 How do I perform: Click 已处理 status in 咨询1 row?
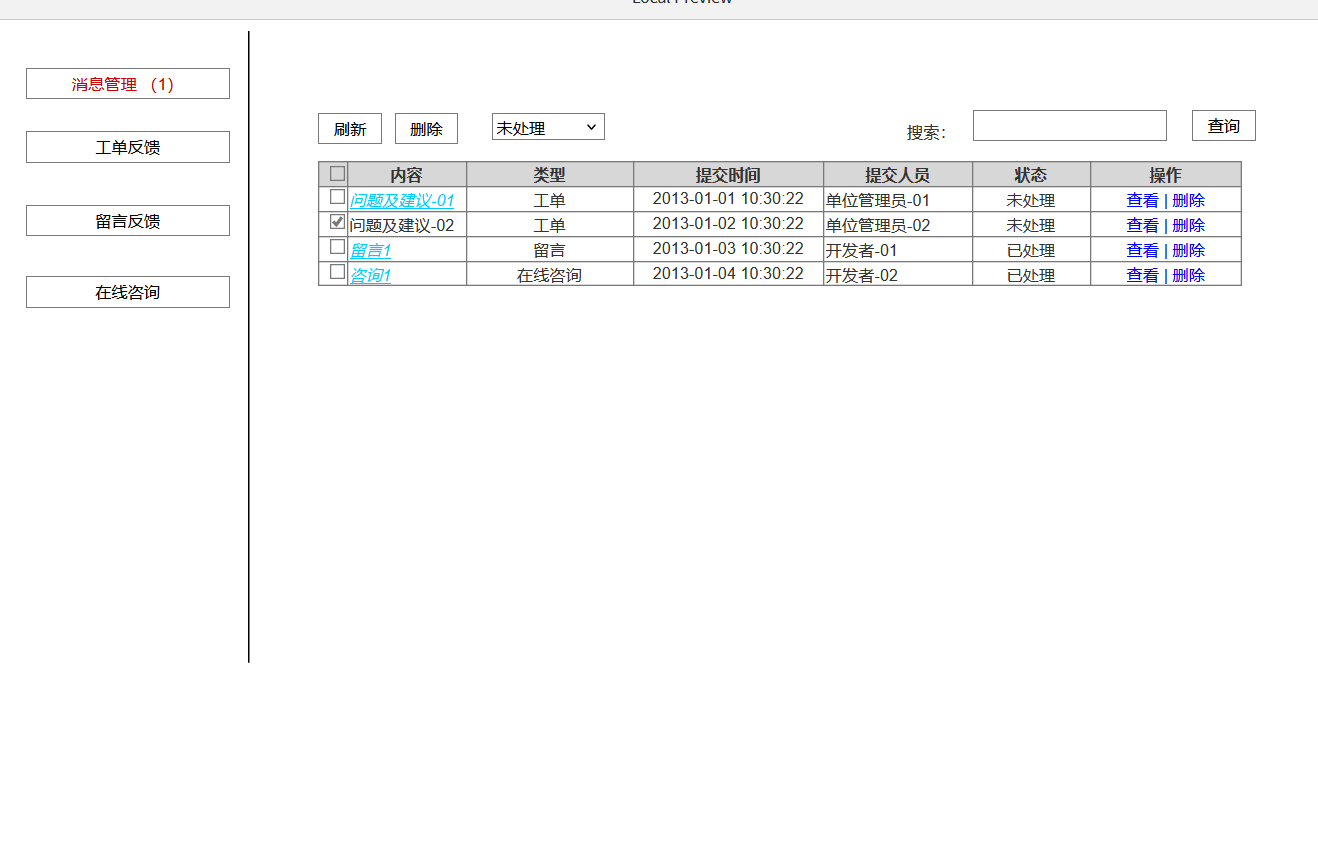[x=1031, y=275]
